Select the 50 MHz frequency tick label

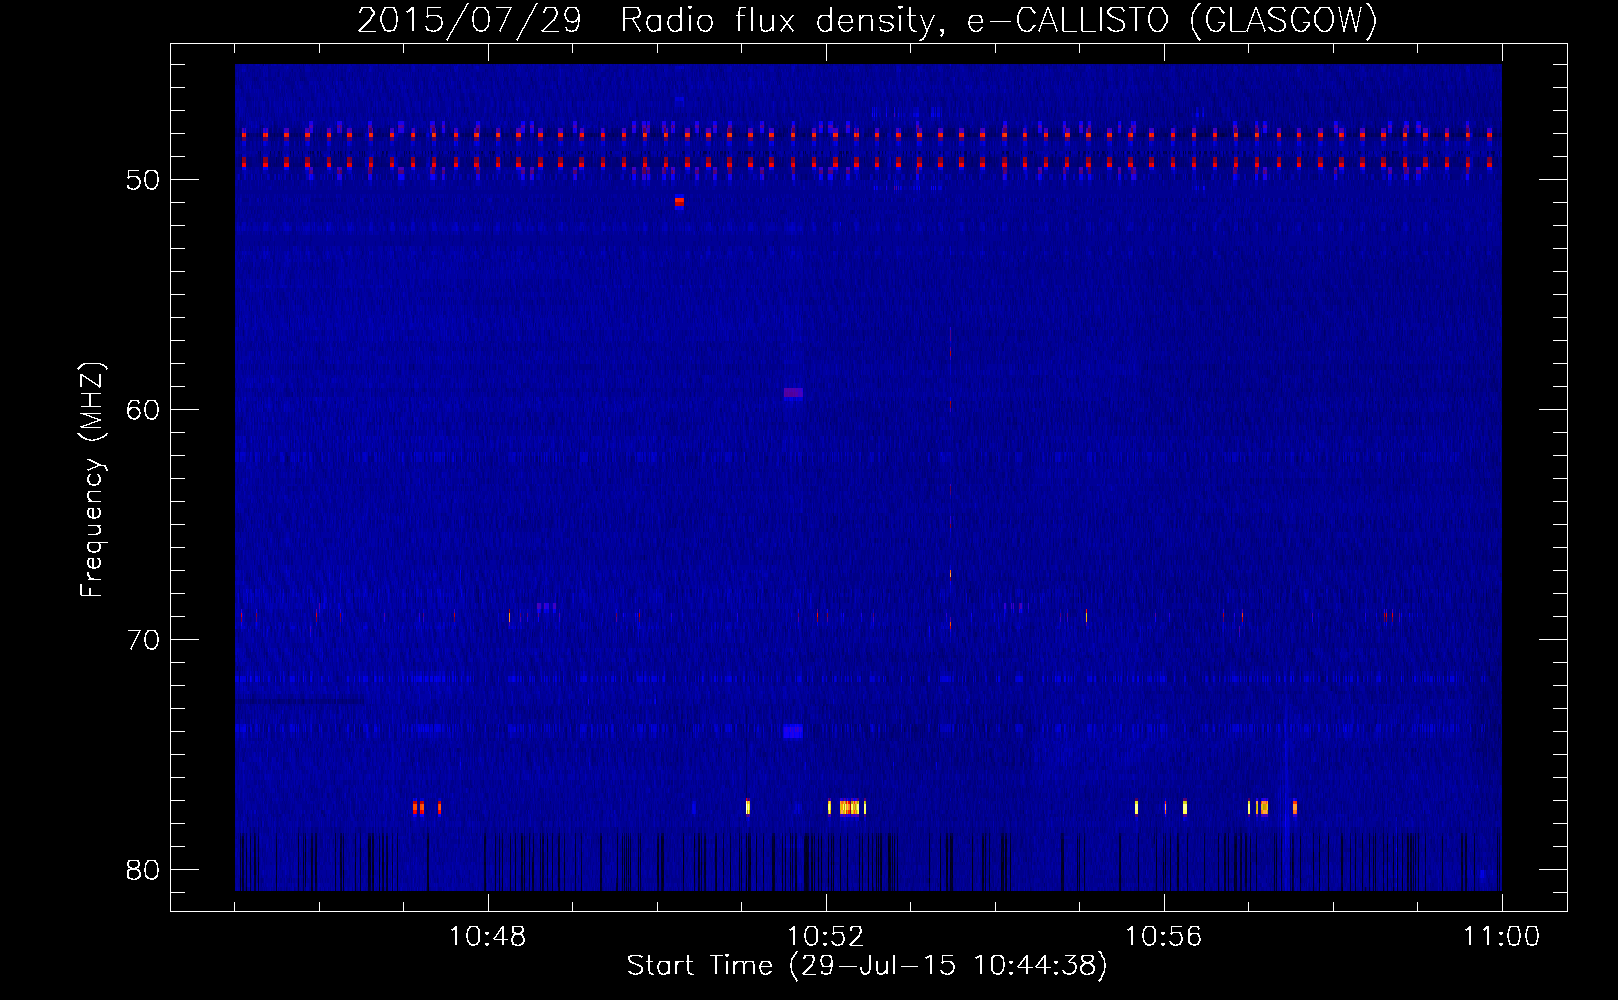(x=143, y=180)
